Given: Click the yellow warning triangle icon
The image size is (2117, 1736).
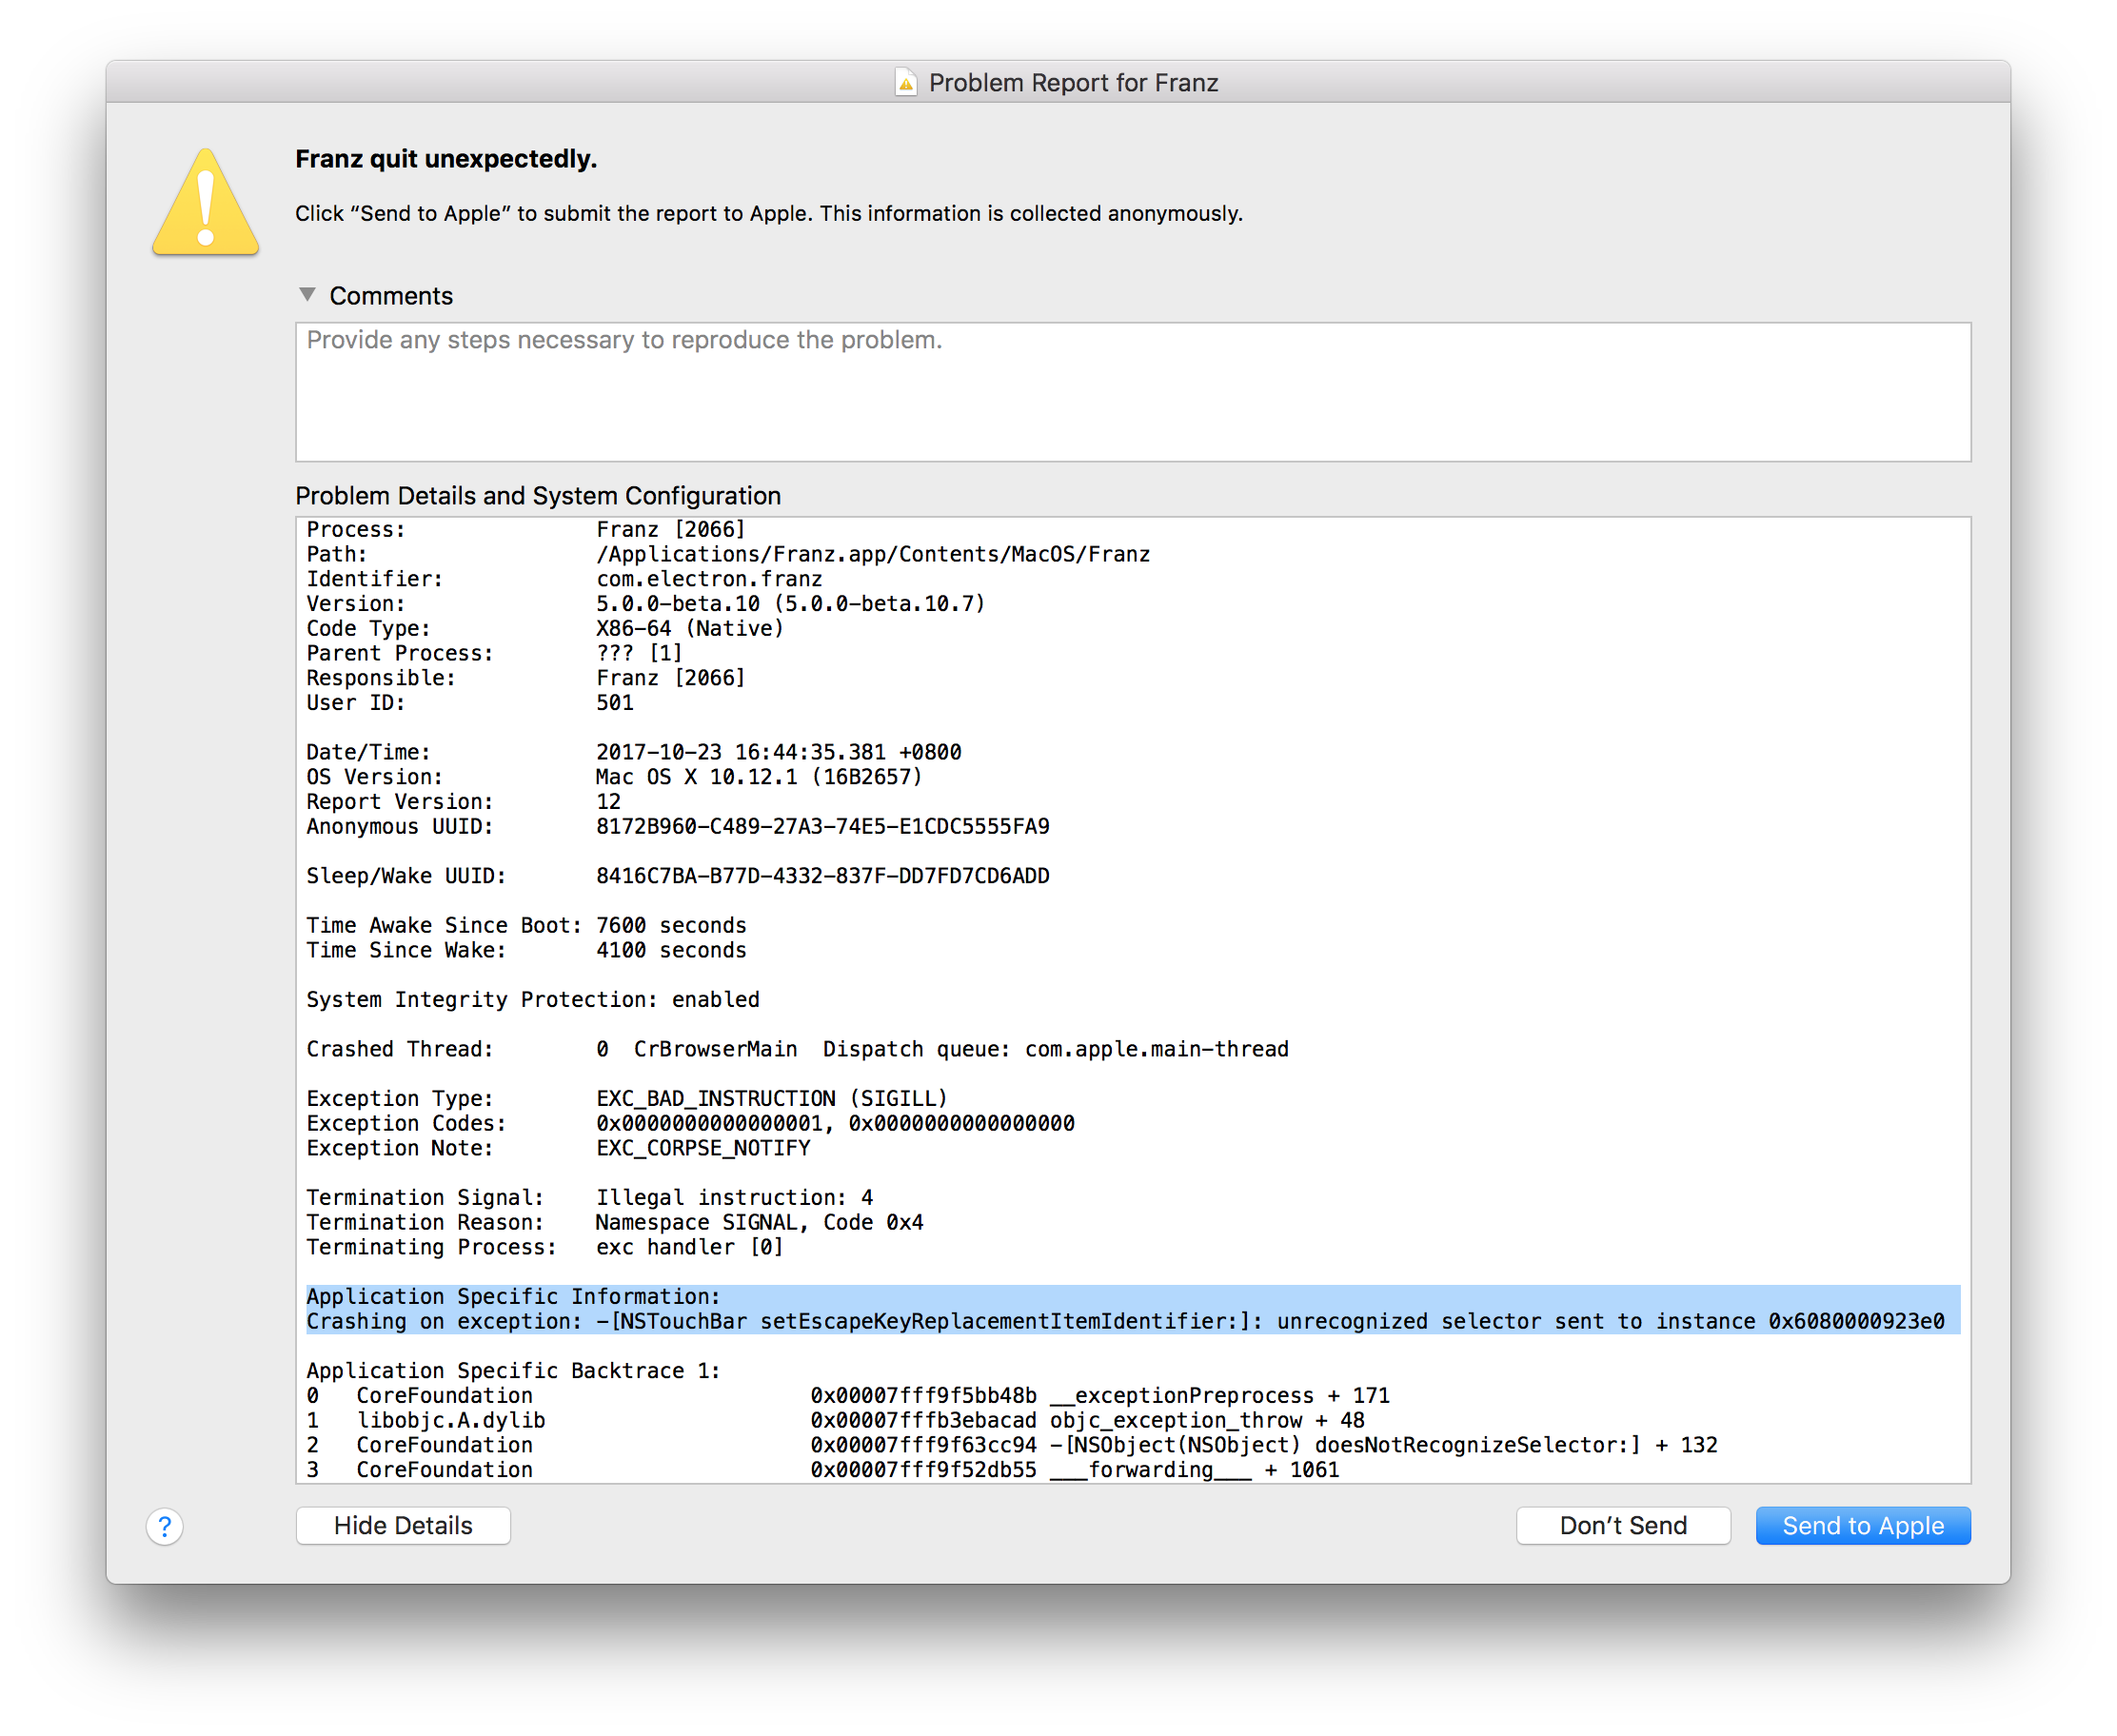Looking at the screenshot, I should click(205, 202).
